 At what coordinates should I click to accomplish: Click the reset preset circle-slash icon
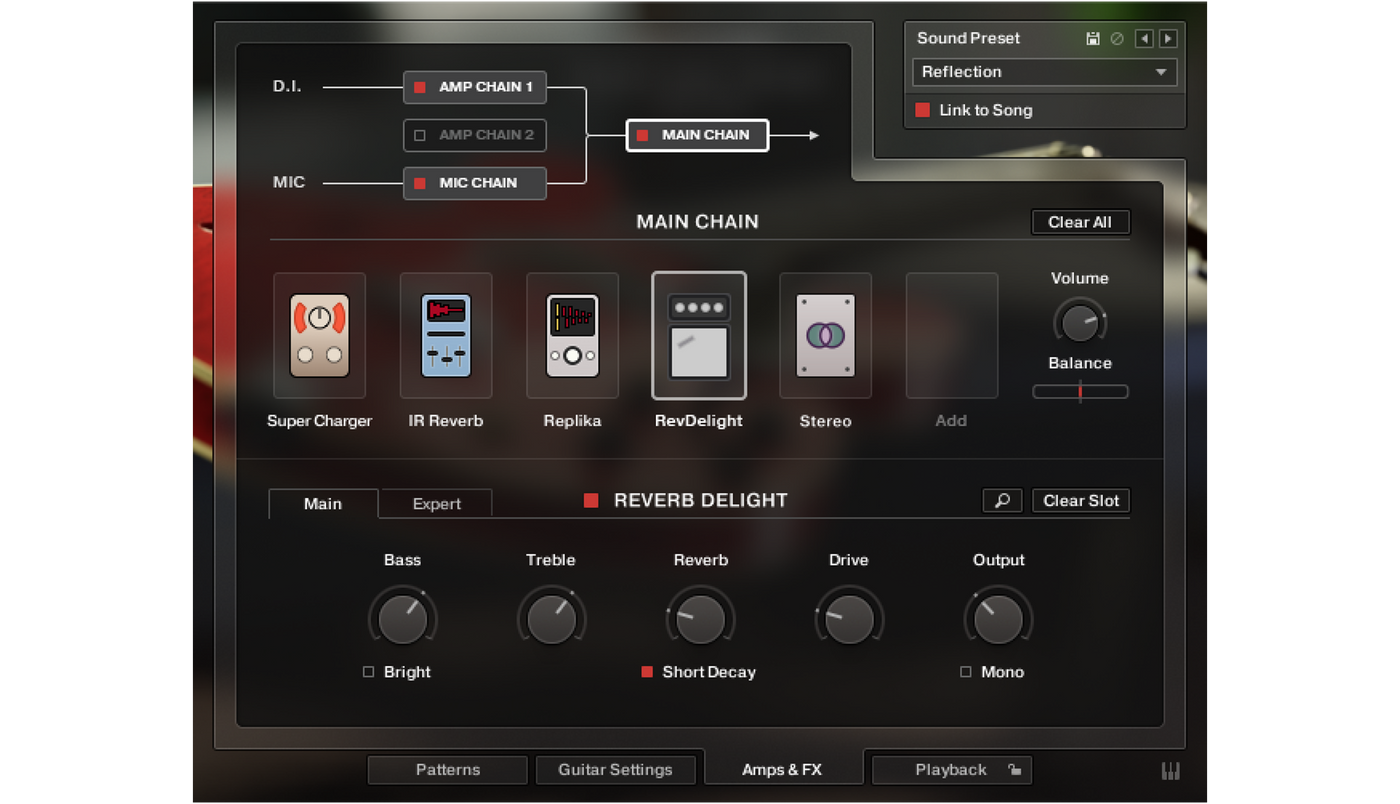(x=1117, y=39)
